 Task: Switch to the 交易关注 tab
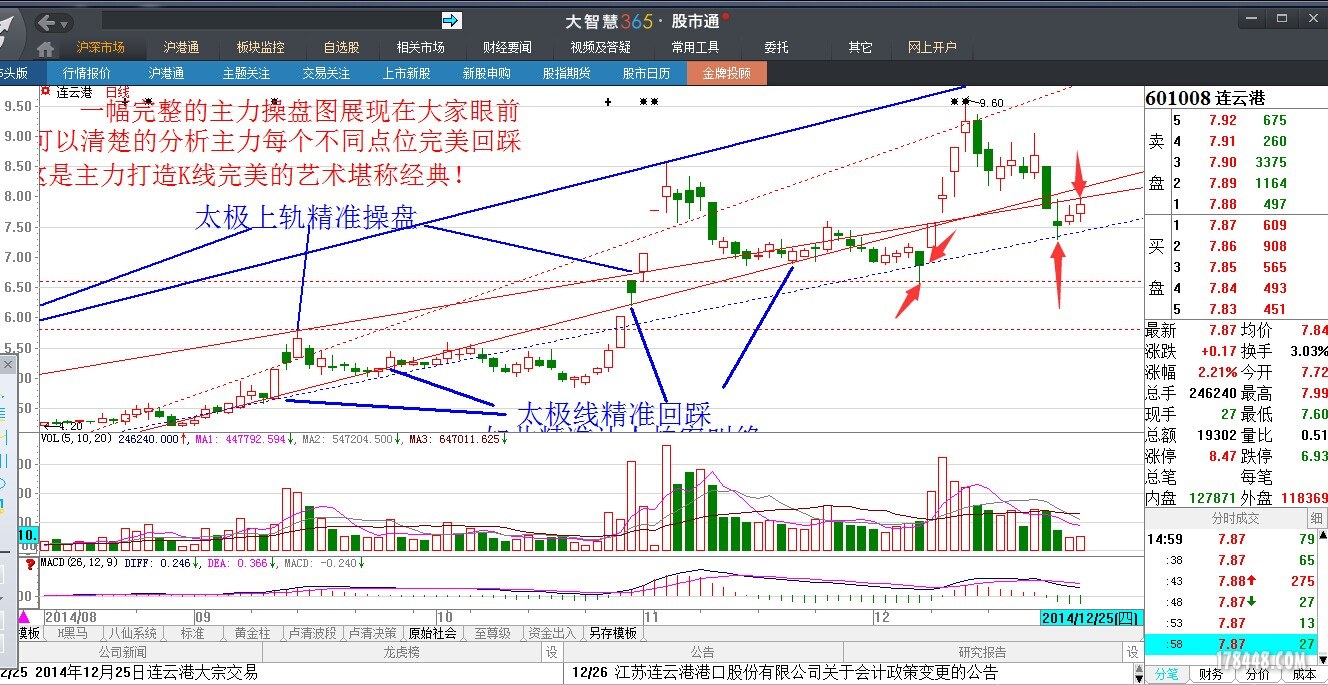[x=326, y=73]
